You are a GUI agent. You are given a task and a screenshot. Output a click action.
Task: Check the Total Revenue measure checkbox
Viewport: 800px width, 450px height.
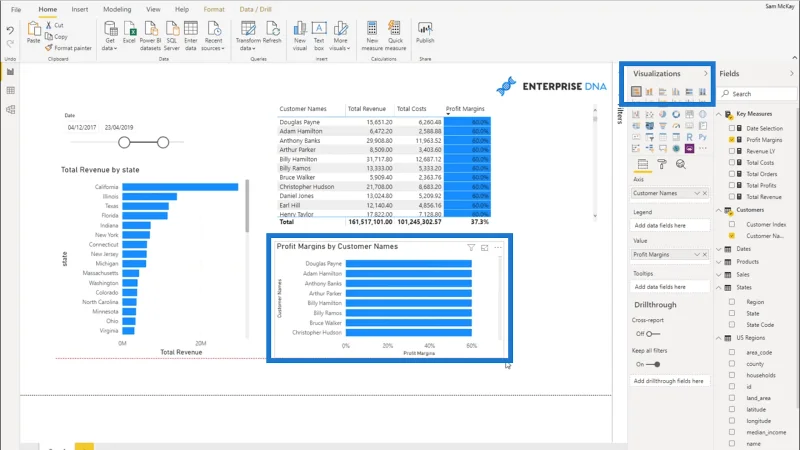732,196
